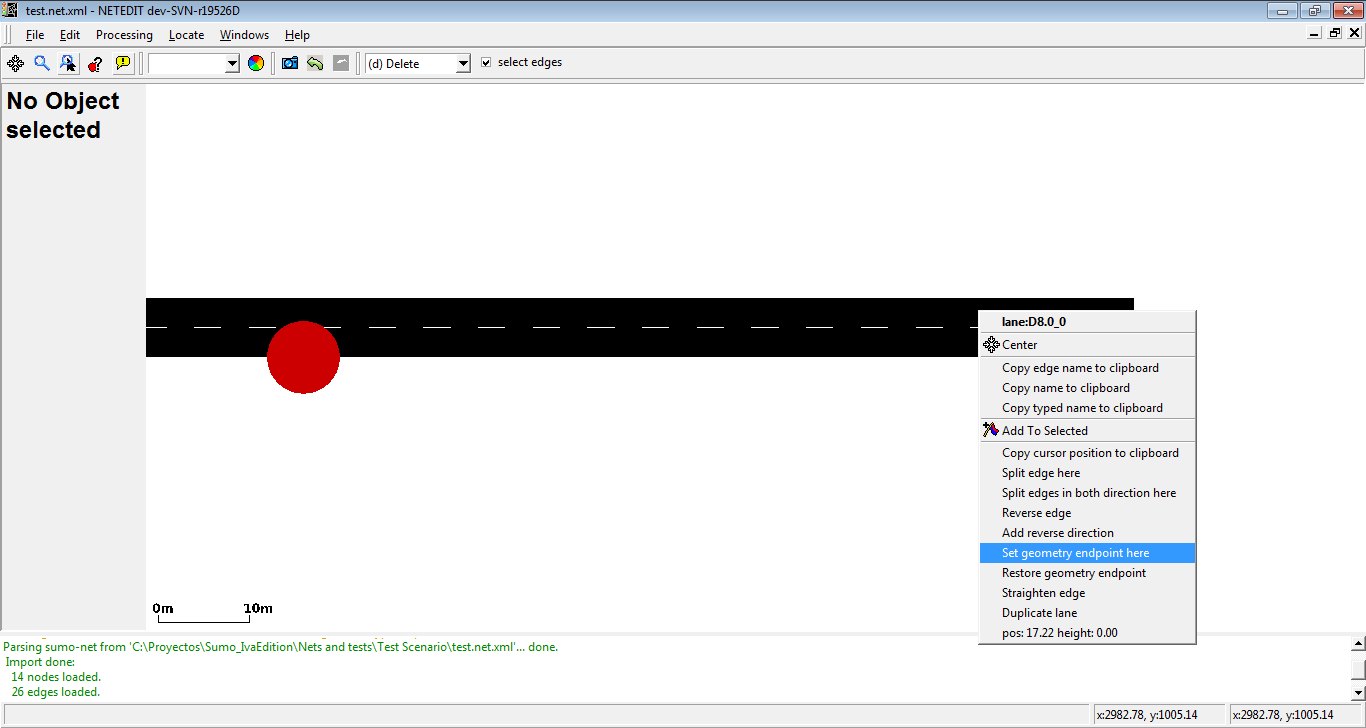
Task: Click the green undo arrow icon
Action: [315, 63]
